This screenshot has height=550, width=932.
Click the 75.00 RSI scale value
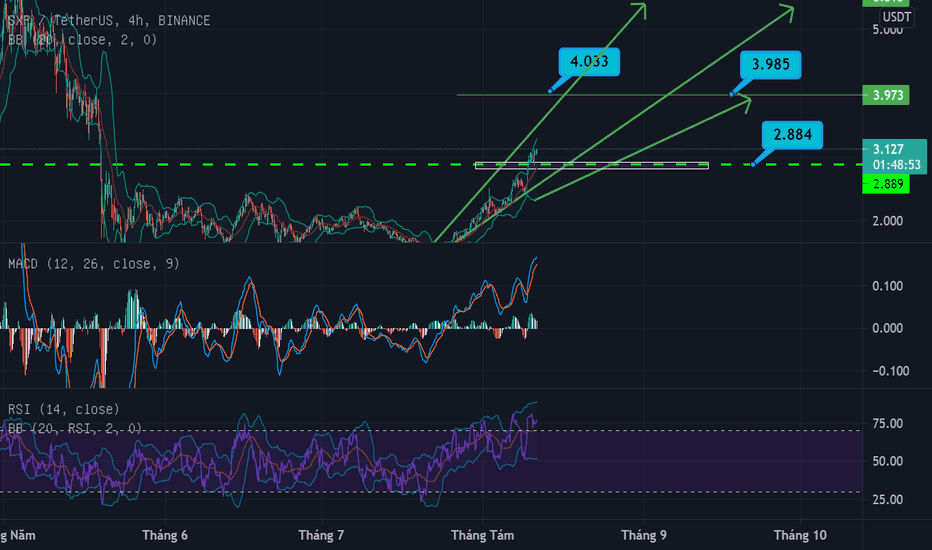pyautogui.click(x=887, y=423)
